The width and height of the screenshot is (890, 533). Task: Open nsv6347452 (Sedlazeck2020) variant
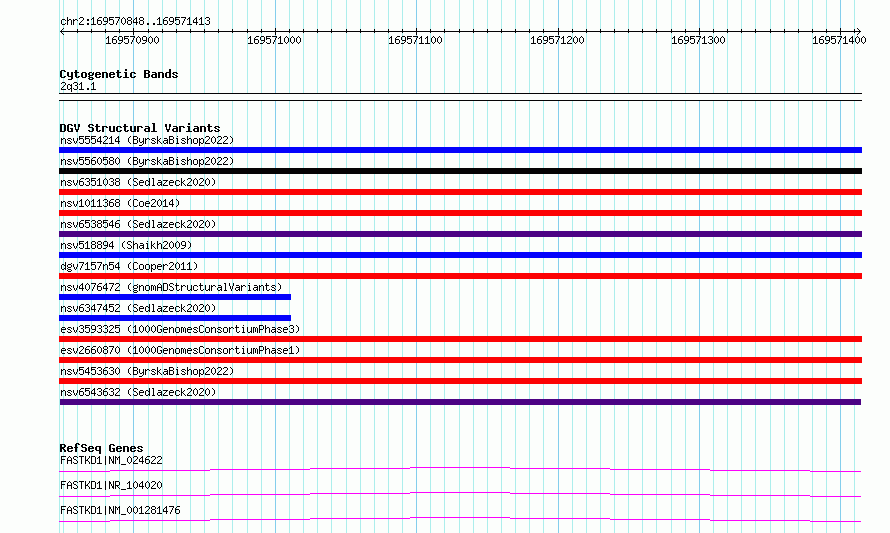(138, 308)
